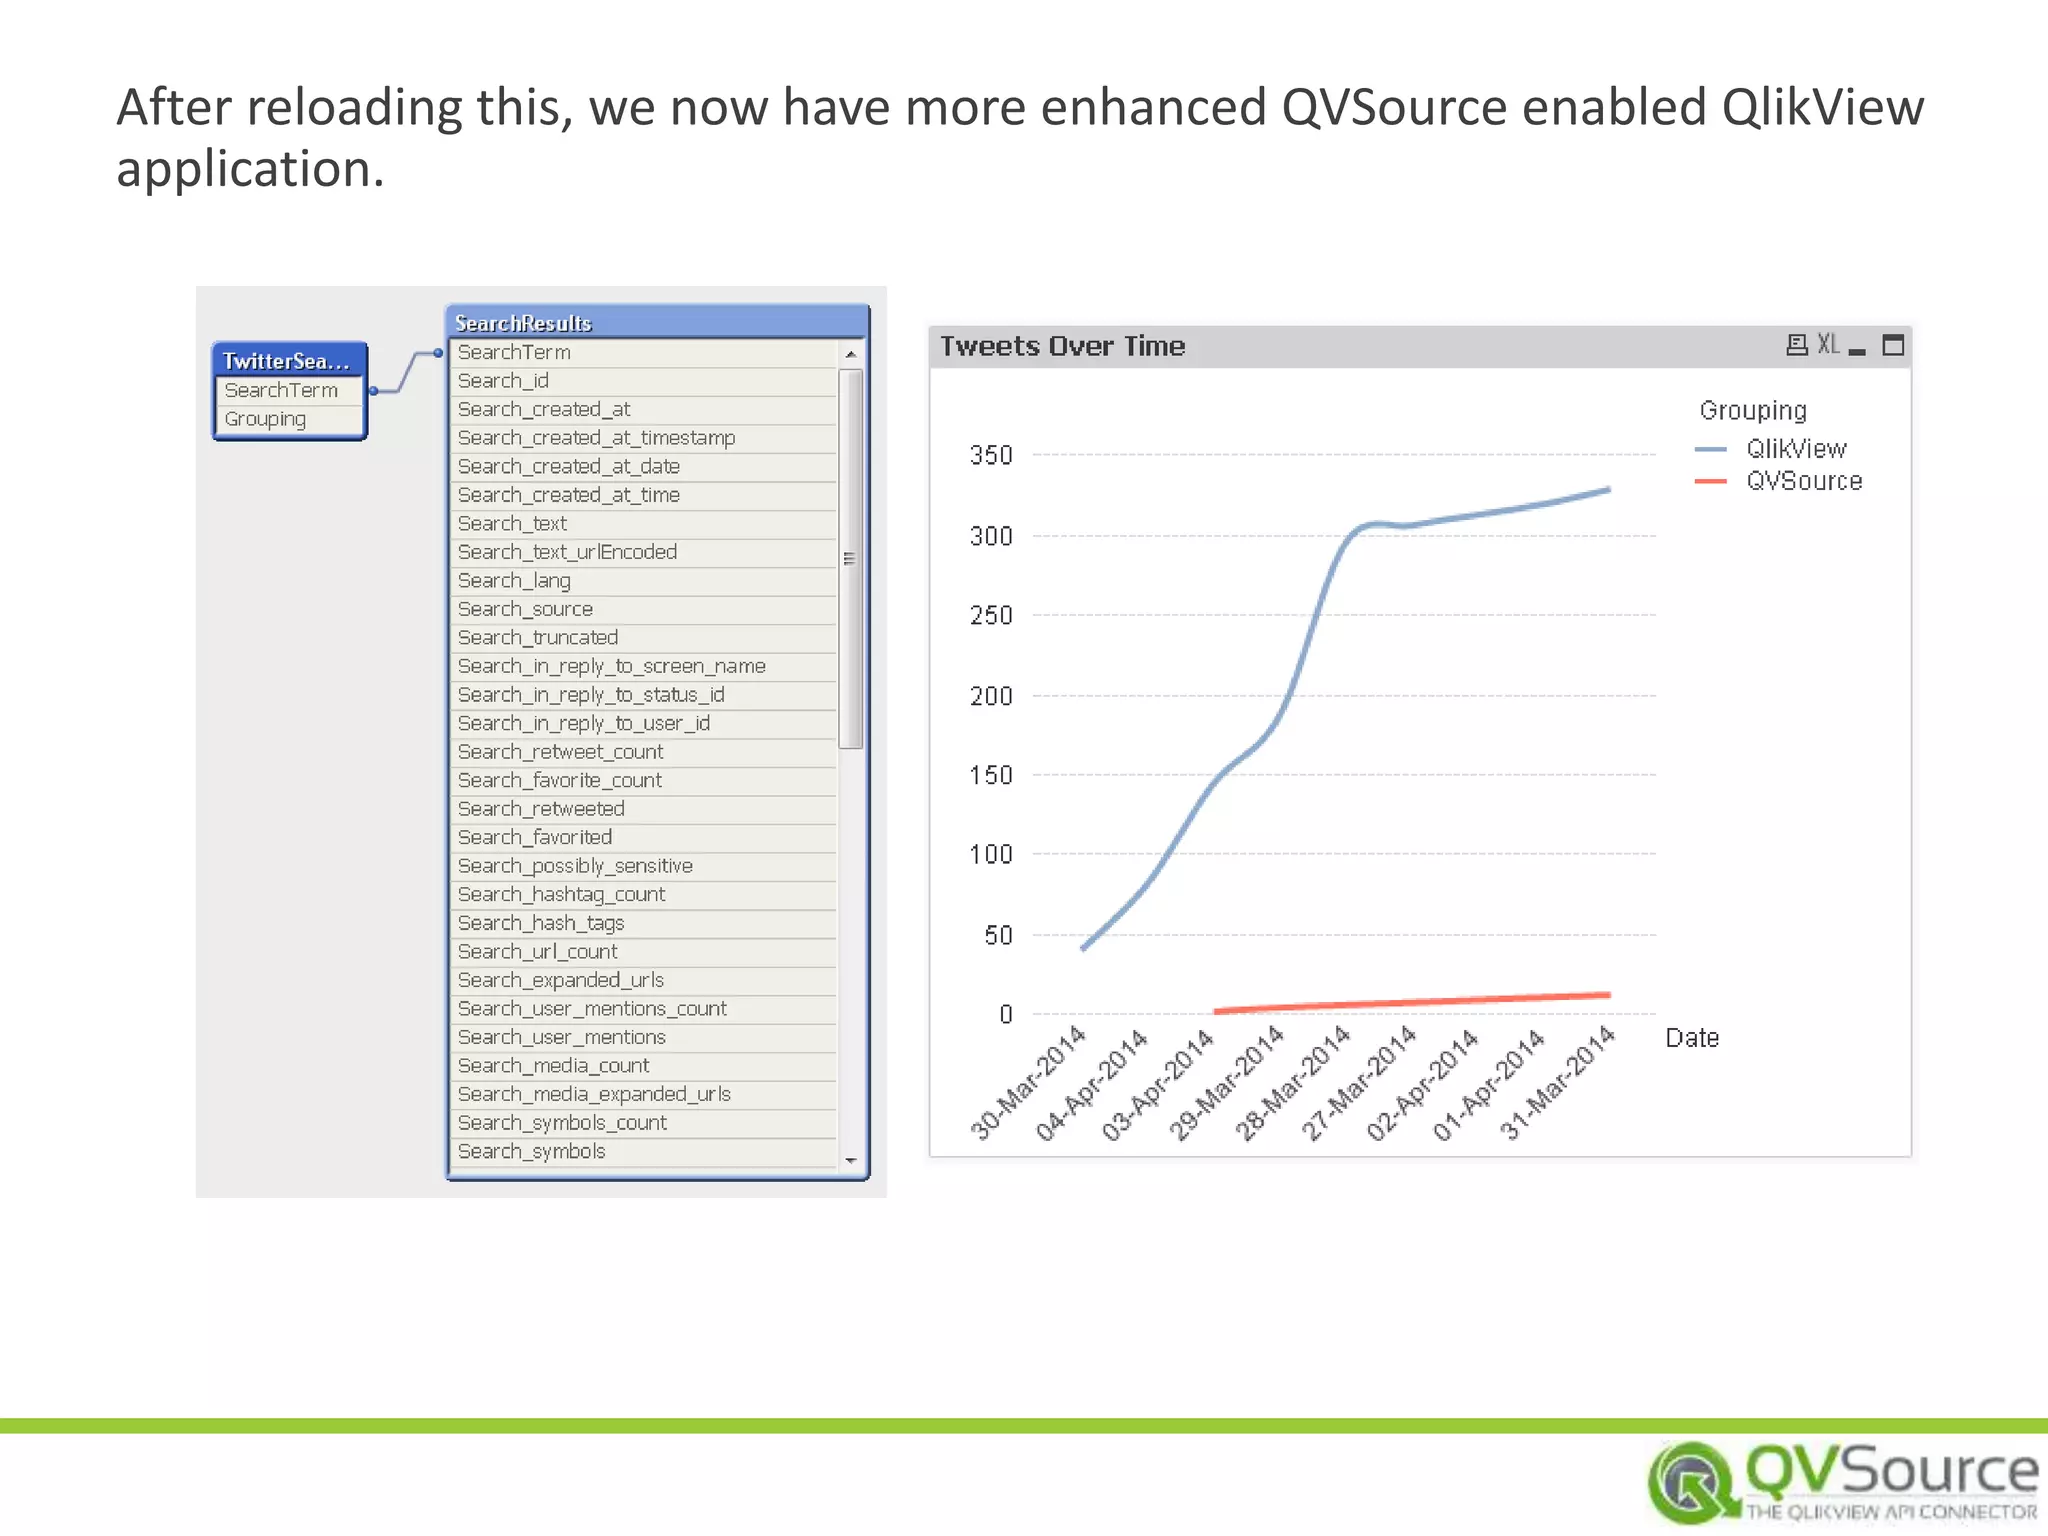Select the QlikView blue legend line swatch
This screenshot has width=2048, height=1536.
coord(1711,450)
